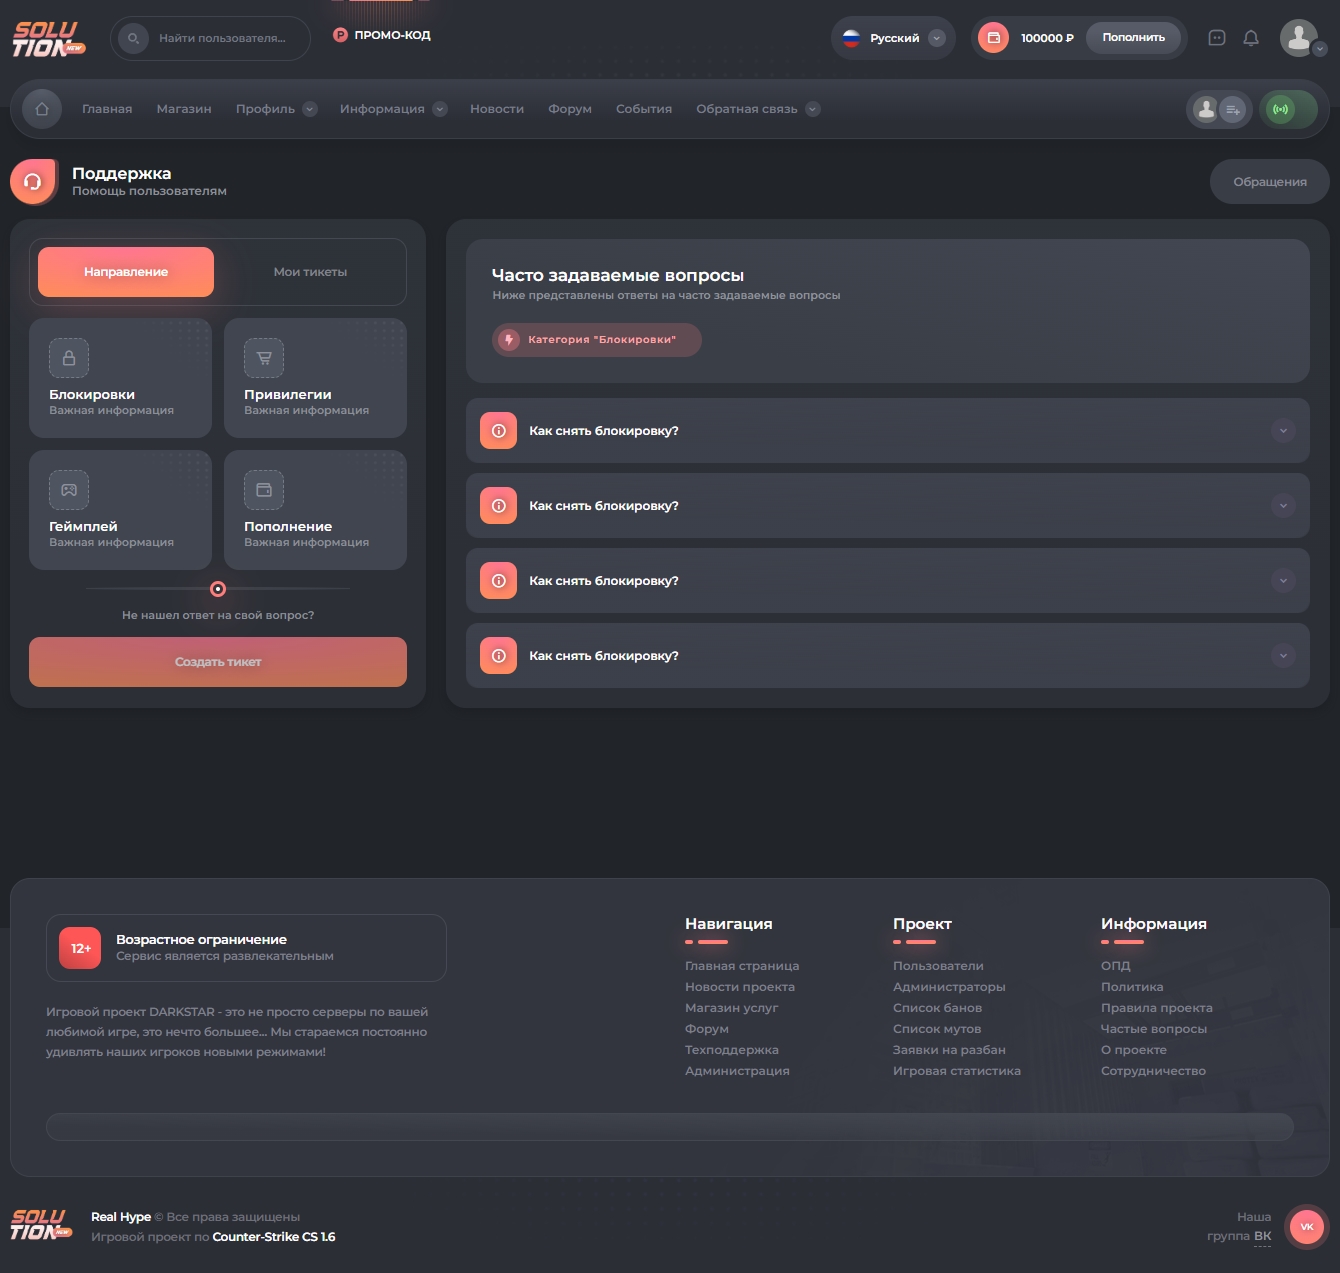
Task: Click the red slider dot under categories
Action: coord(218,589)
